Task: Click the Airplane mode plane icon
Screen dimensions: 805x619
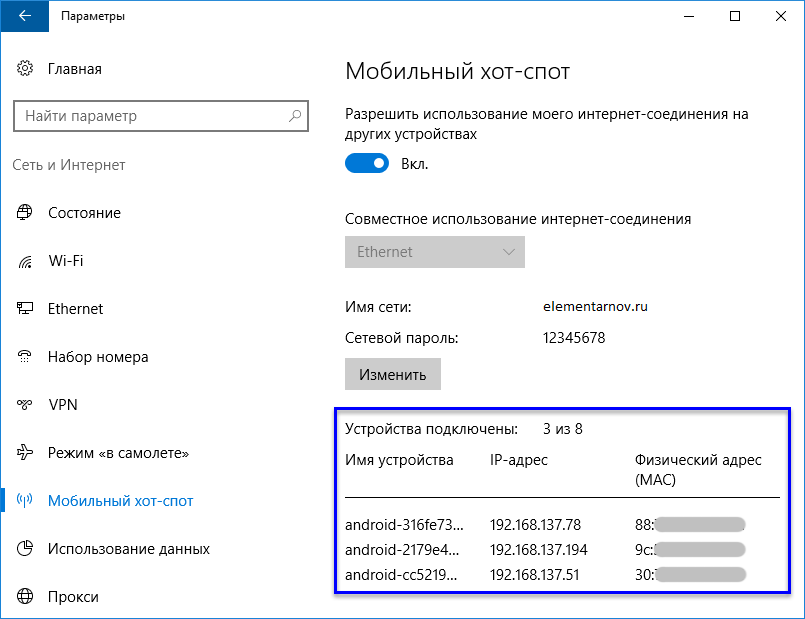Action: point(26,453)
